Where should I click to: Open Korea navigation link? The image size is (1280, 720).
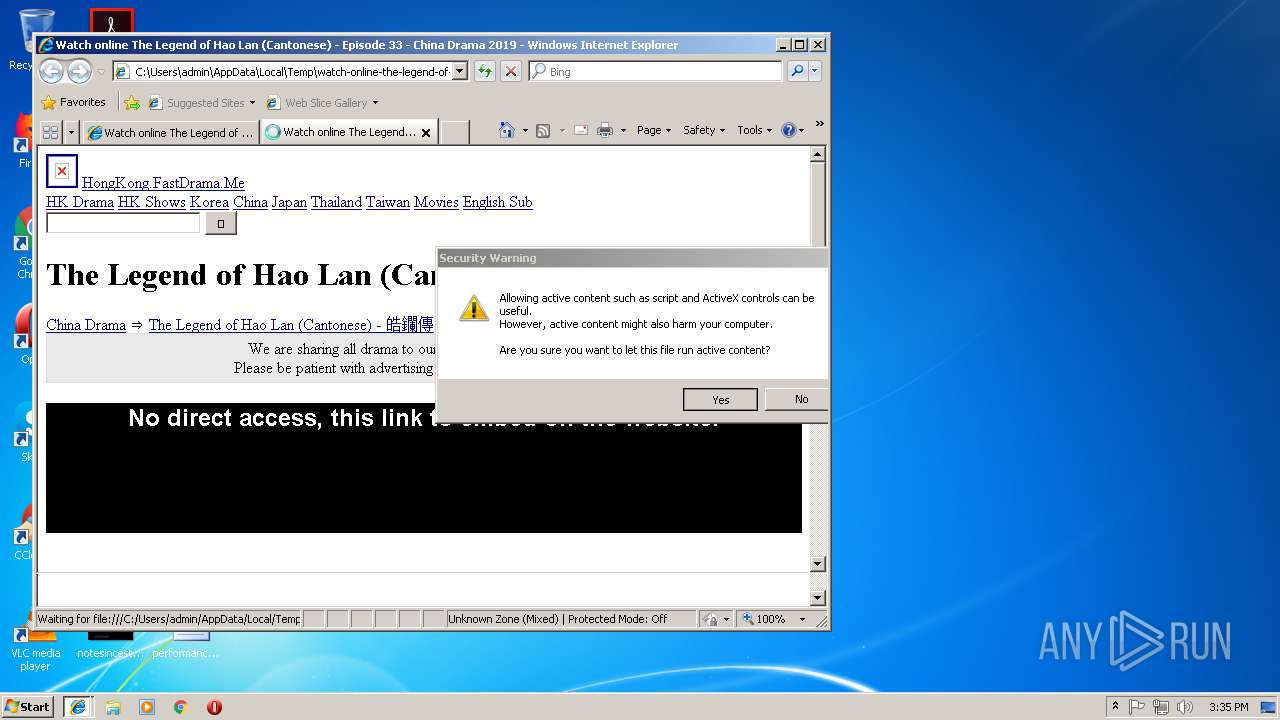tap(209, 202)
